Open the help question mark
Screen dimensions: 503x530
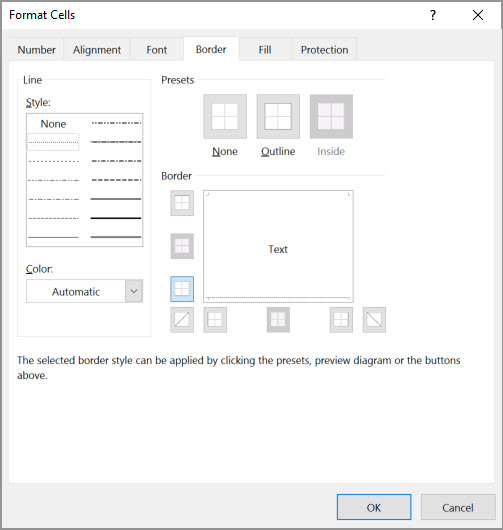[x=433, y=15]
